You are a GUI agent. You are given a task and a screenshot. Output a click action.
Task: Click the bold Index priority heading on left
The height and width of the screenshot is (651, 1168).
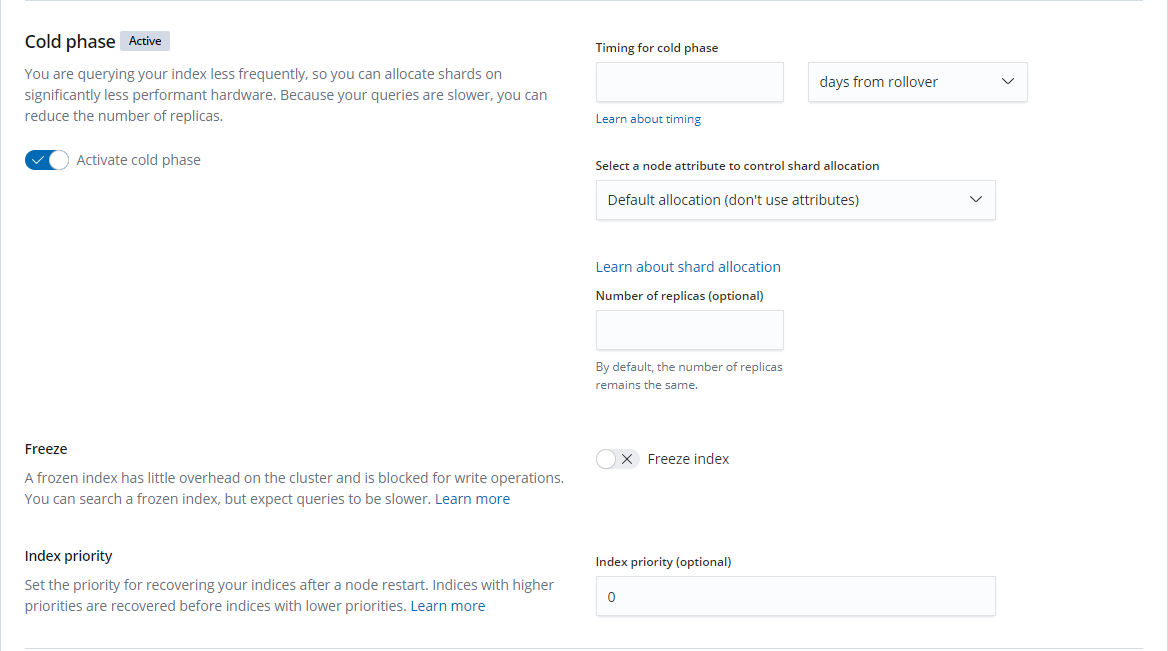pyautogui.click(x=68, y=556)
